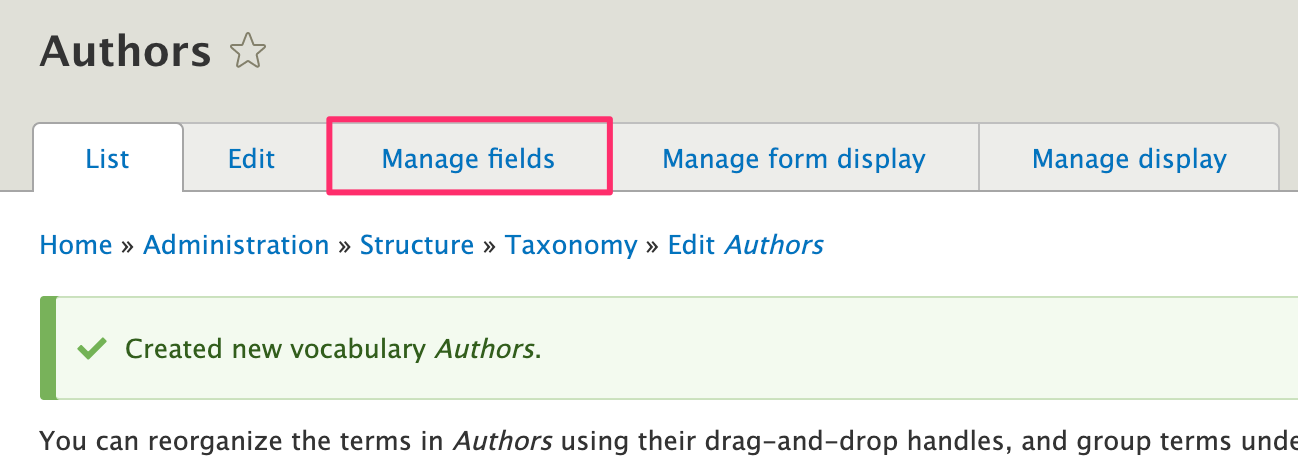Click the separator between Home and Administration
1298x458 pixels.
128,246
